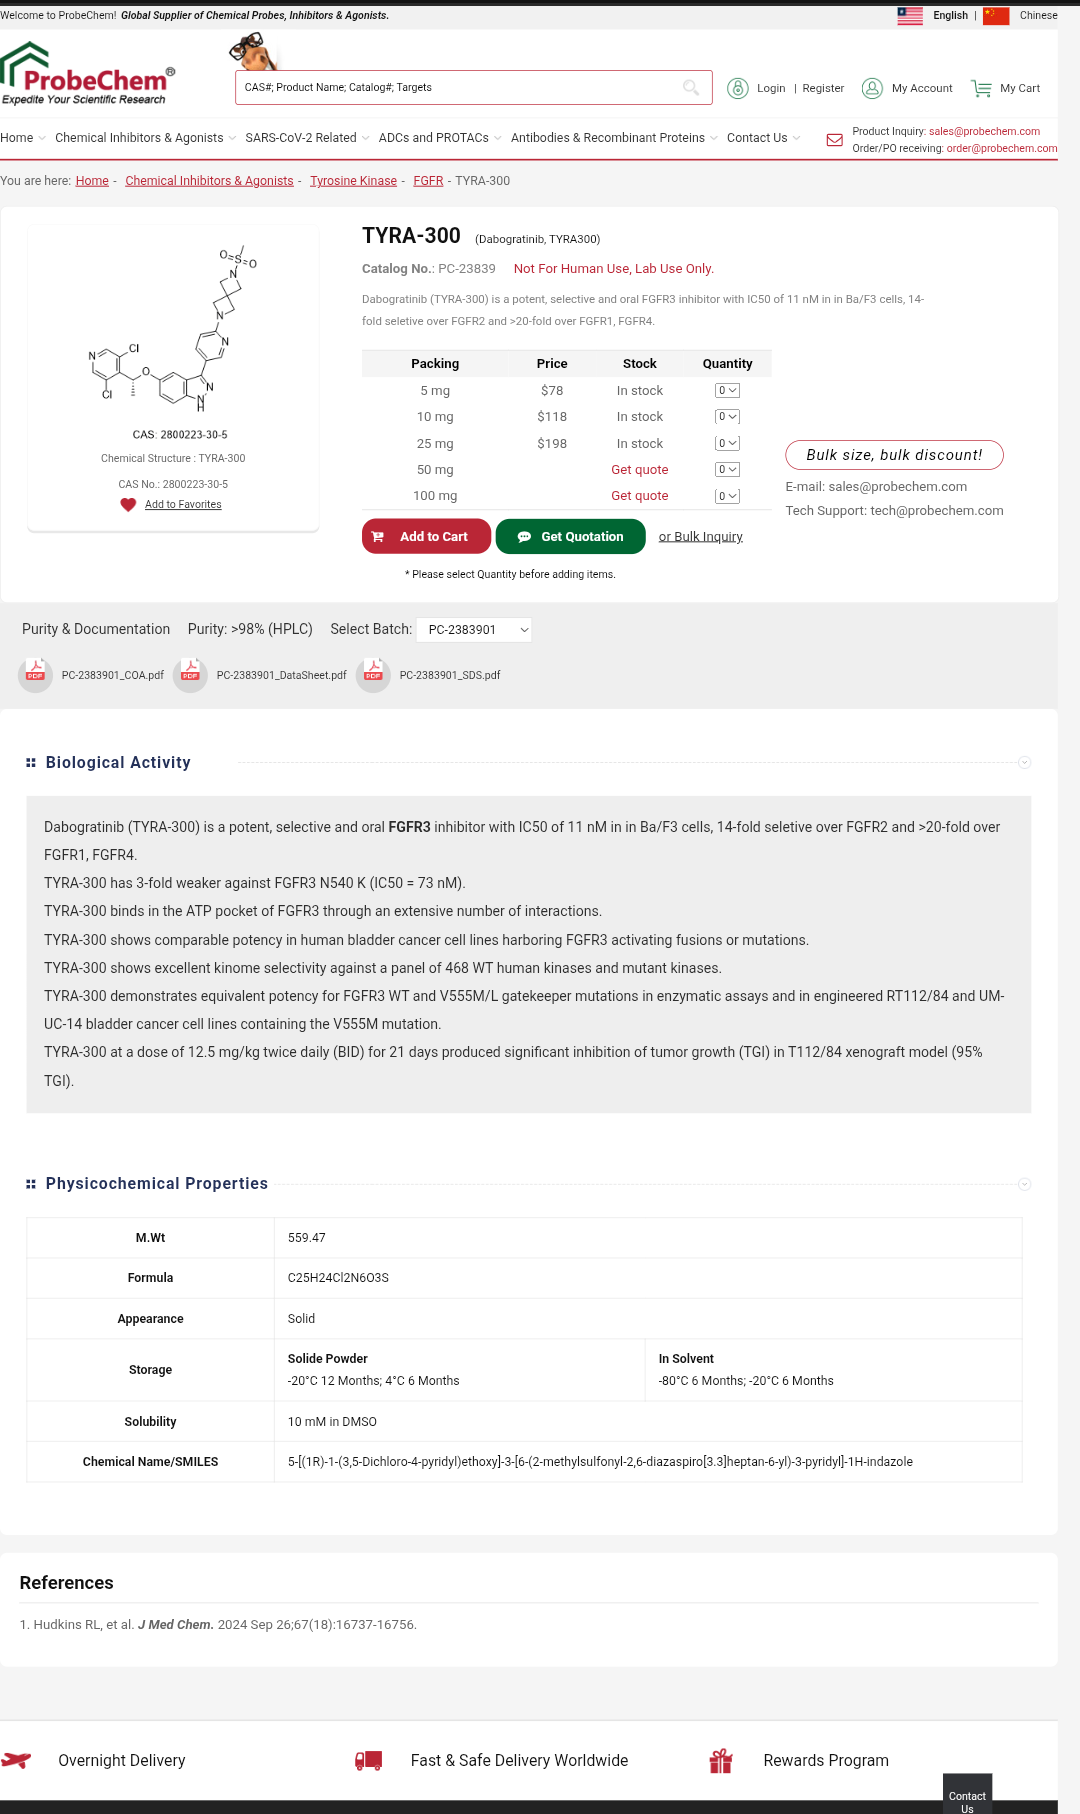Click the Contact Us floating button

tap(967, 1796)
